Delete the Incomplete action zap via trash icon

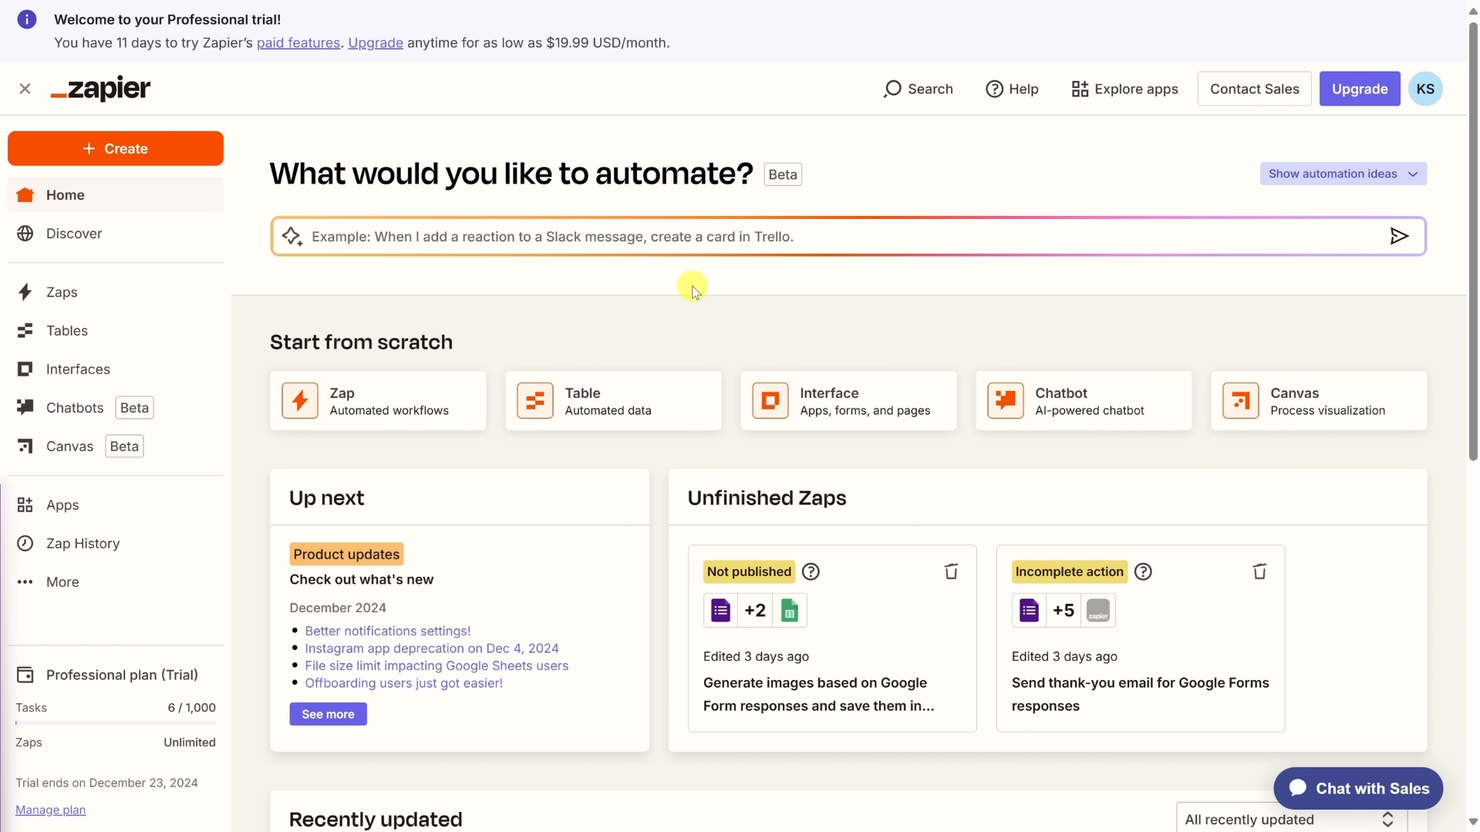coord(1259,572)
